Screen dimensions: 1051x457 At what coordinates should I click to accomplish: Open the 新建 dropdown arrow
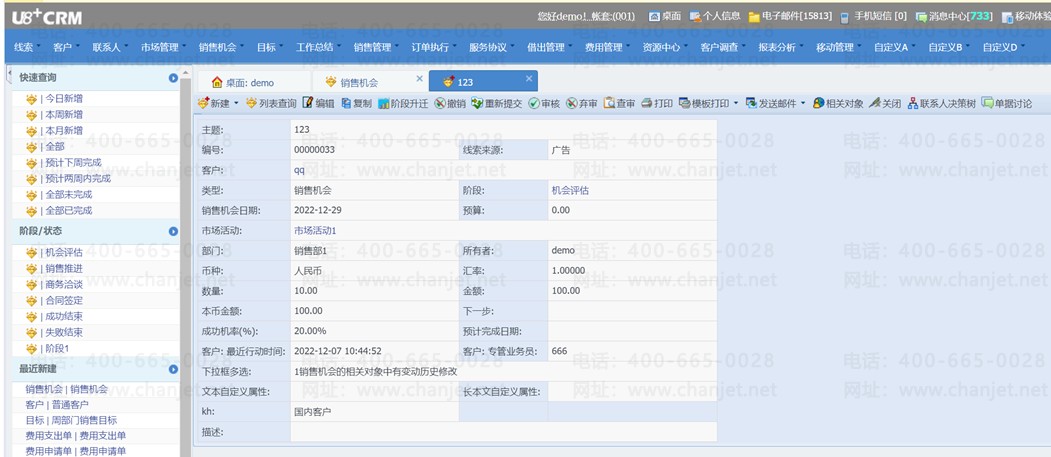pos(236,104)
